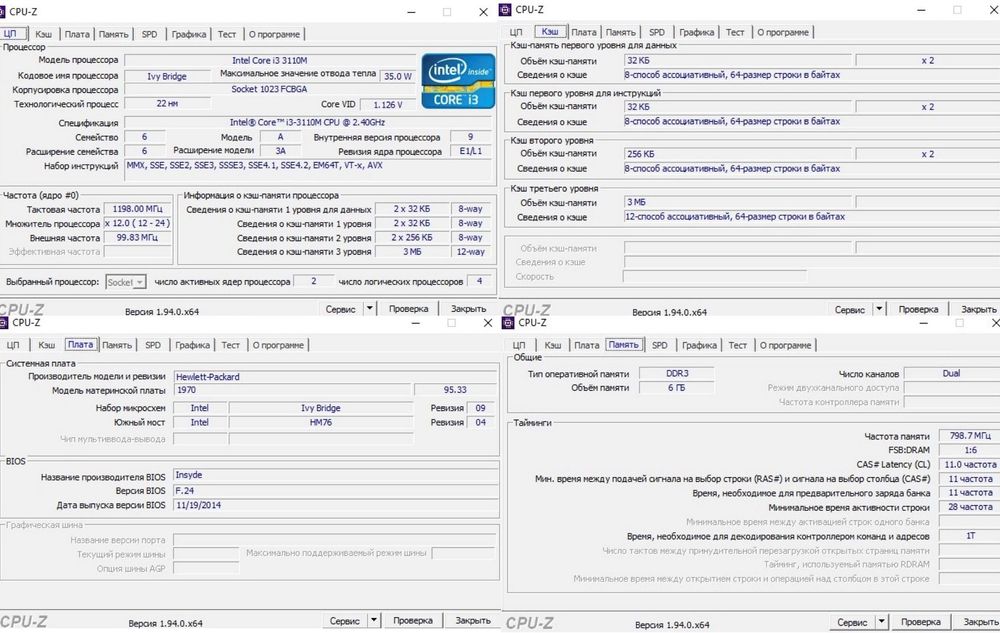Click the 35.0 W thermal value field
Screen dimensions: 1000x633
pos(397,76)
